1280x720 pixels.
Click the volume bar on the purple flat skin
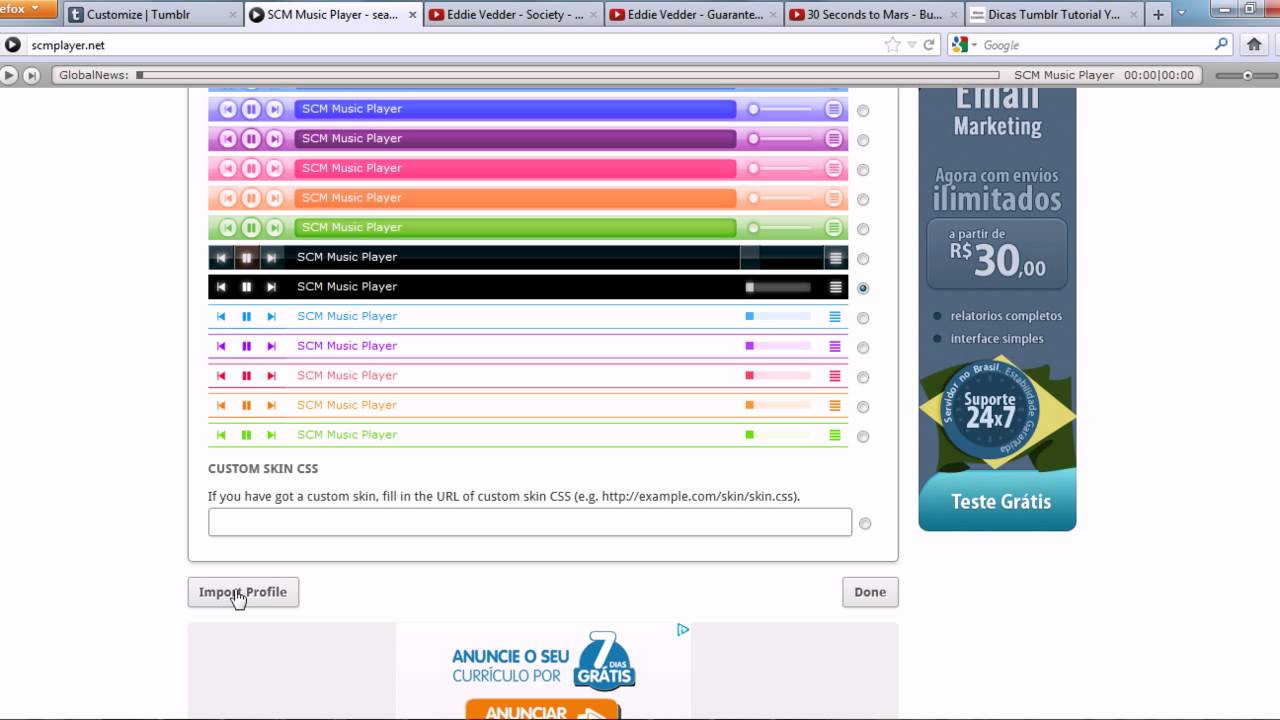(778, 346)
